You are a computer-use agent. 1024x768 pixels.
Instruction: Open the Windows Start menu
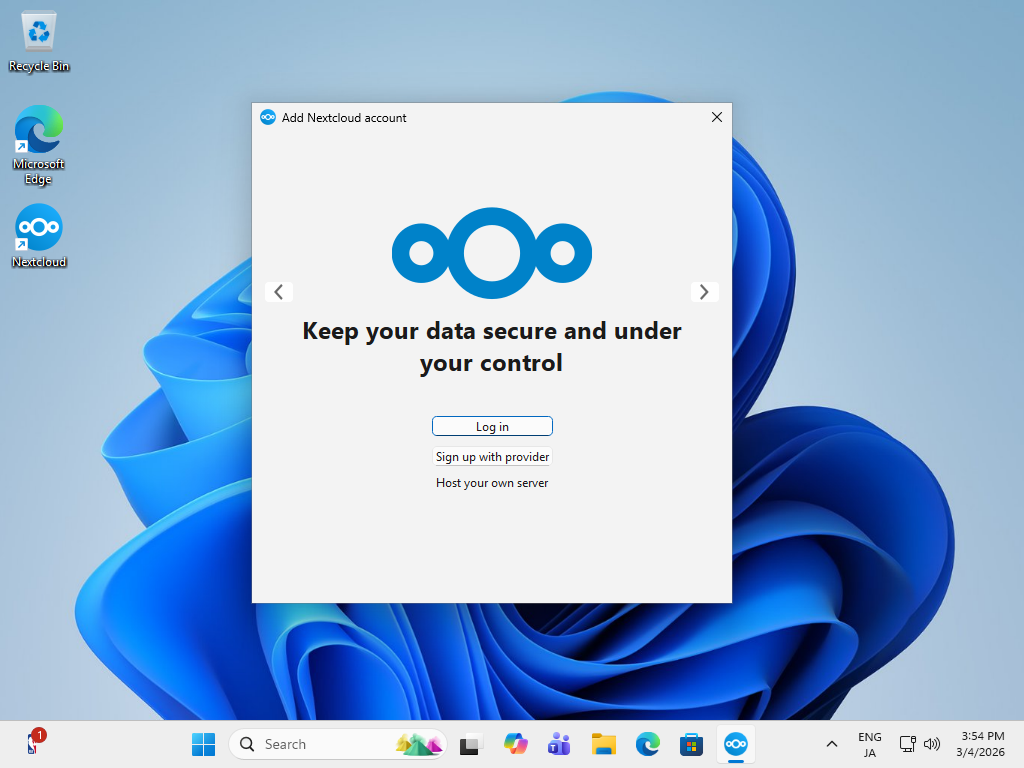(x=203, y=744)
